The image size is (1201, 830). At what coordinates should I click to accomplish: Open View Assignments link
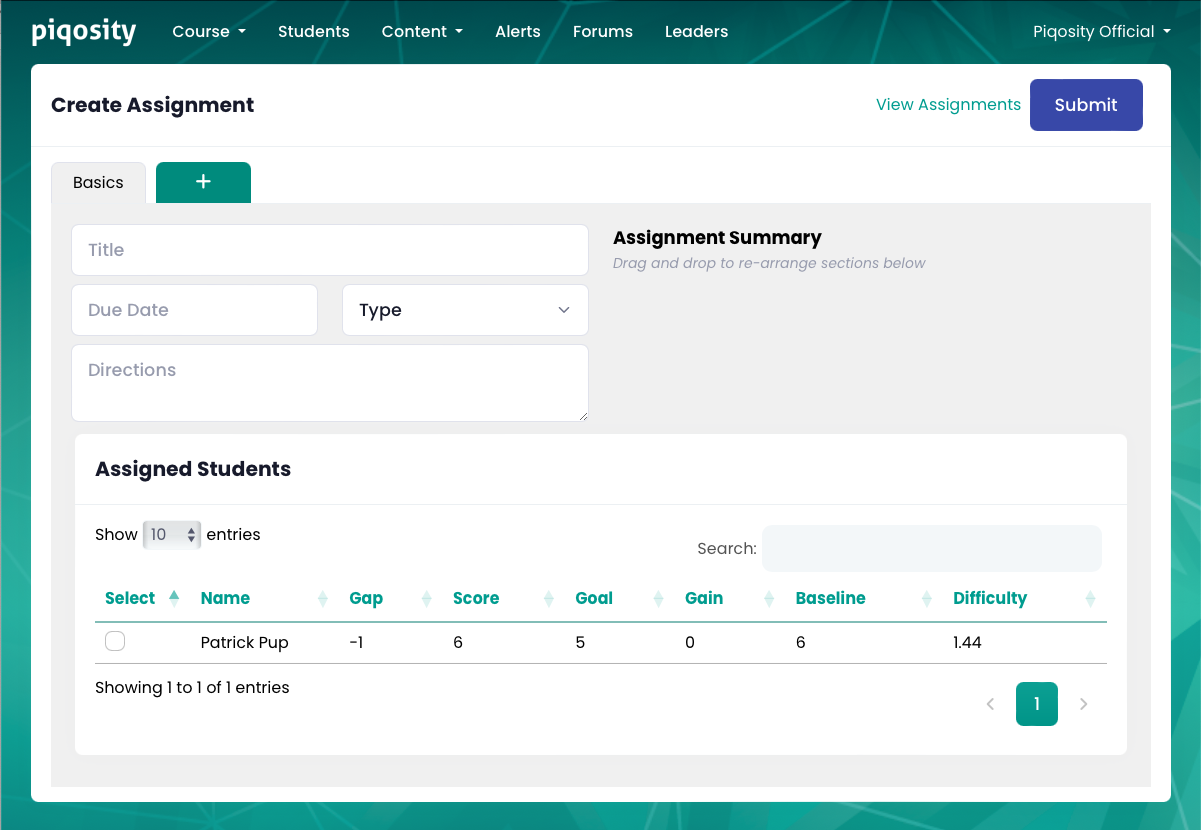(x=948, y=105)
